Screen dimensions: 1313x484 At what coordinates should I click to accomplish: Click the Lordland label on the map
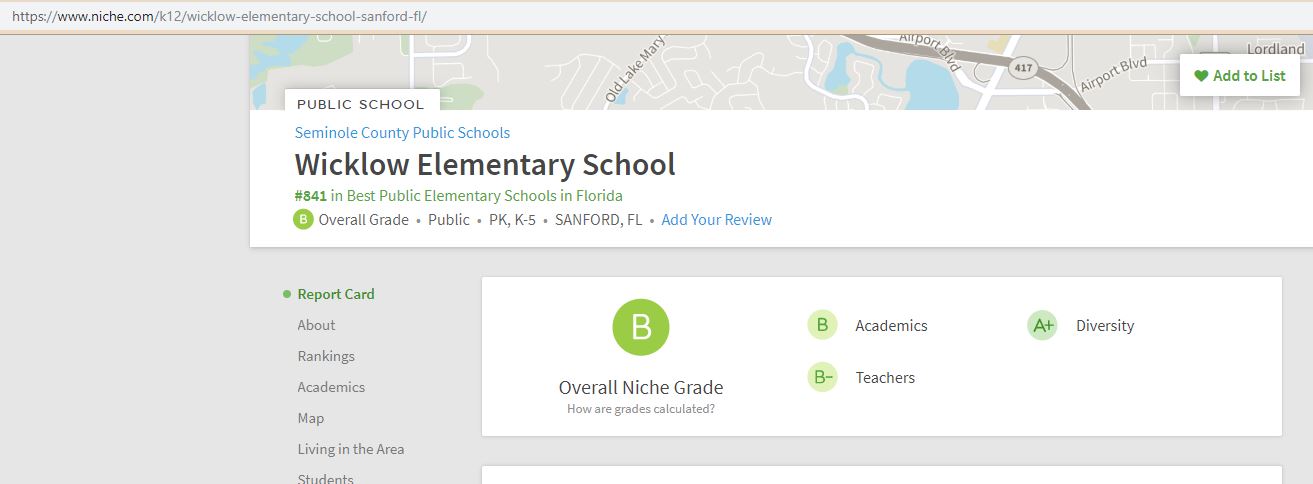(1276, 49)
